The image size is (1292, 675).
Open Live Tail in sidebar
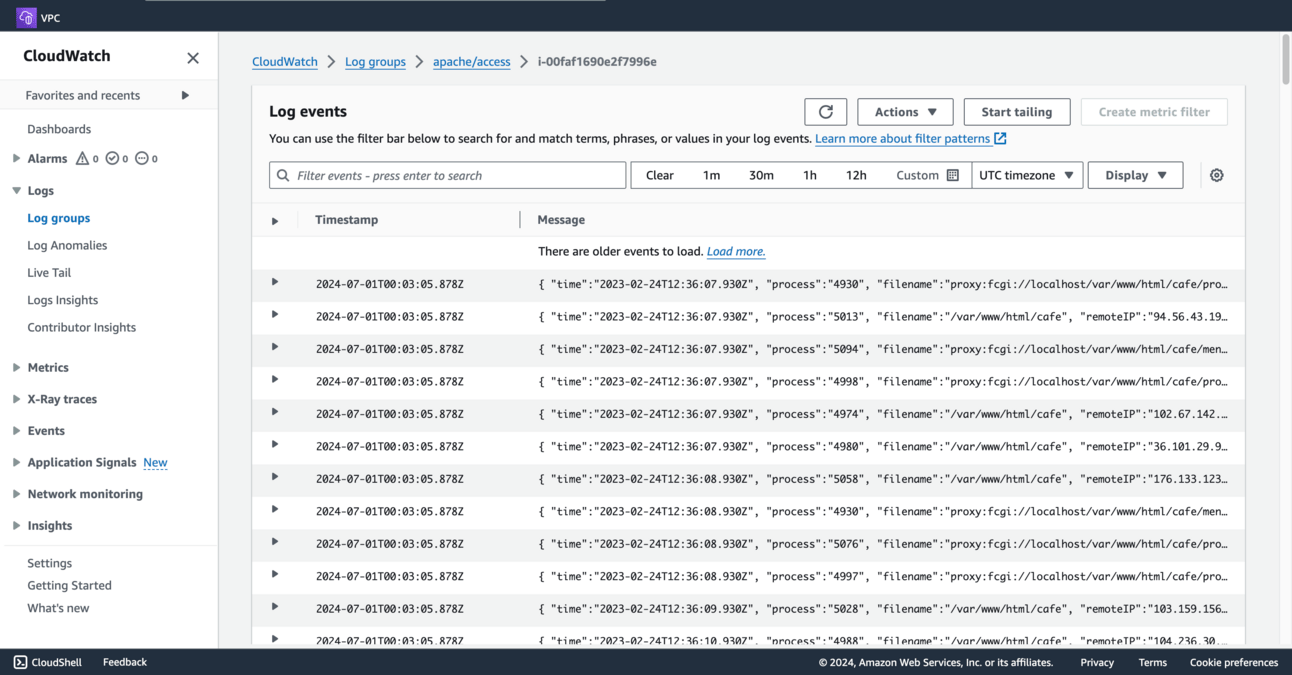(49, 272)
